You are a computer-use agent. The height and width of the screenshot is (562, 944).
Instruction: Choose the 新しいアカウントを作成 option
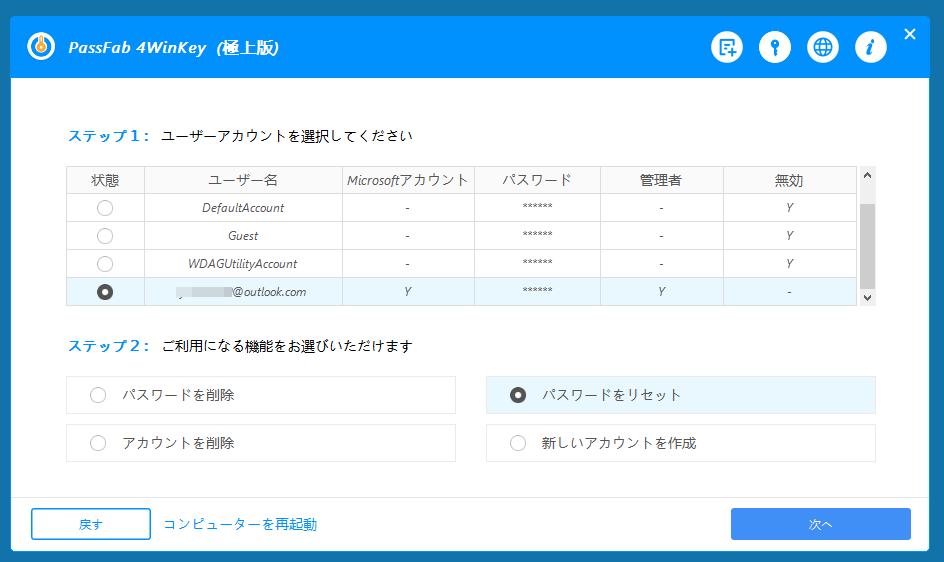point(518,443)
